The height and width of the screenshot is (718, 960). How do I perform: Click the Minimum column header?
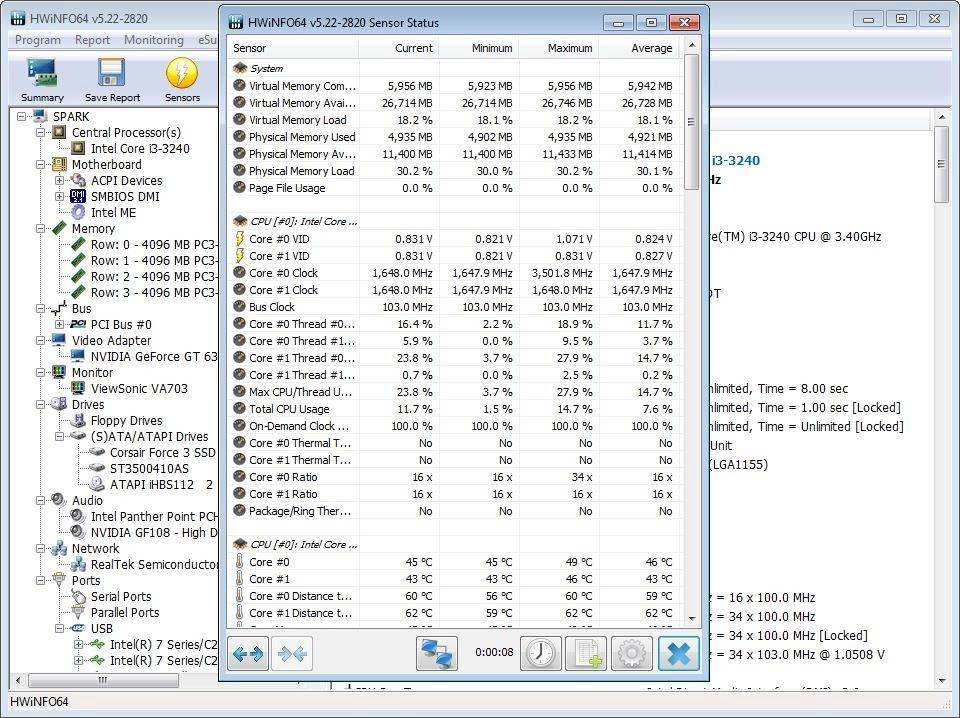pyautogui.click(x=479, y=48)
